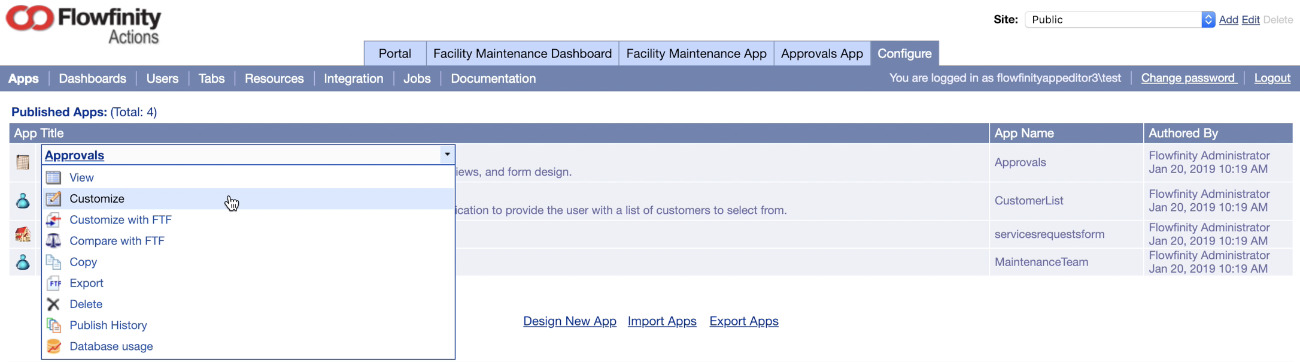Open Users in the navigation bar
This screenshot has width=1300, height=362.
point(162,79)
